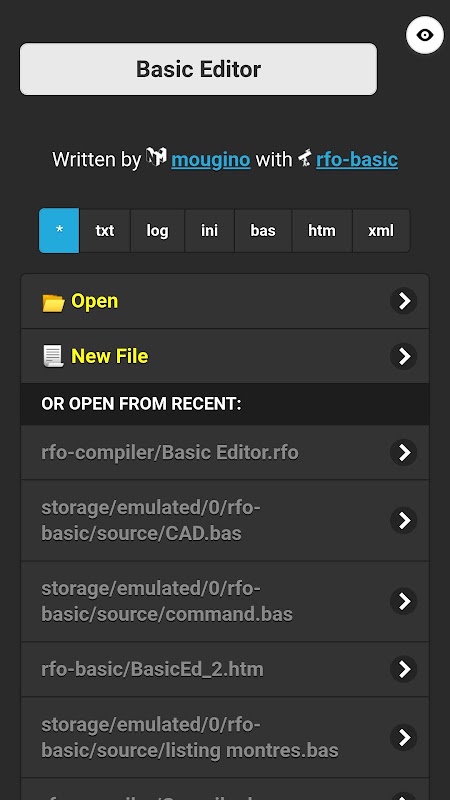Click the chevron arrow on New File row

pos(404,356)
